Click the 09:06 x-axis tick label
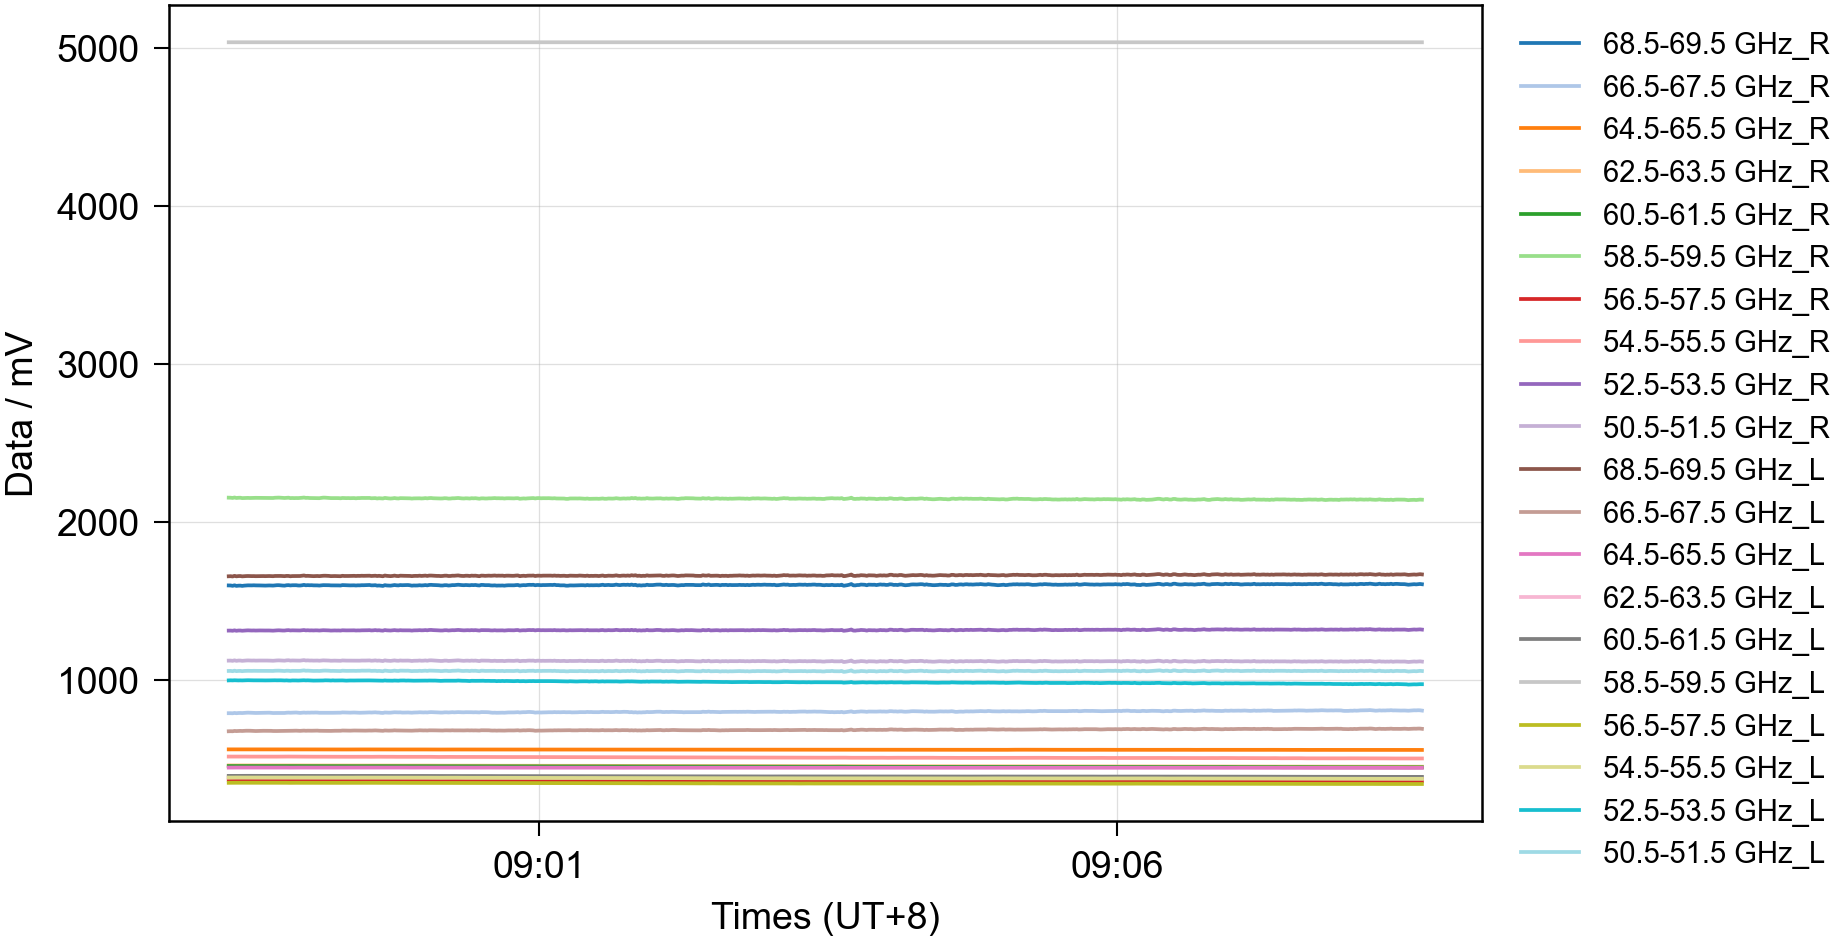This screenshot has width=1847, height=941. [x=1116, y=865]
